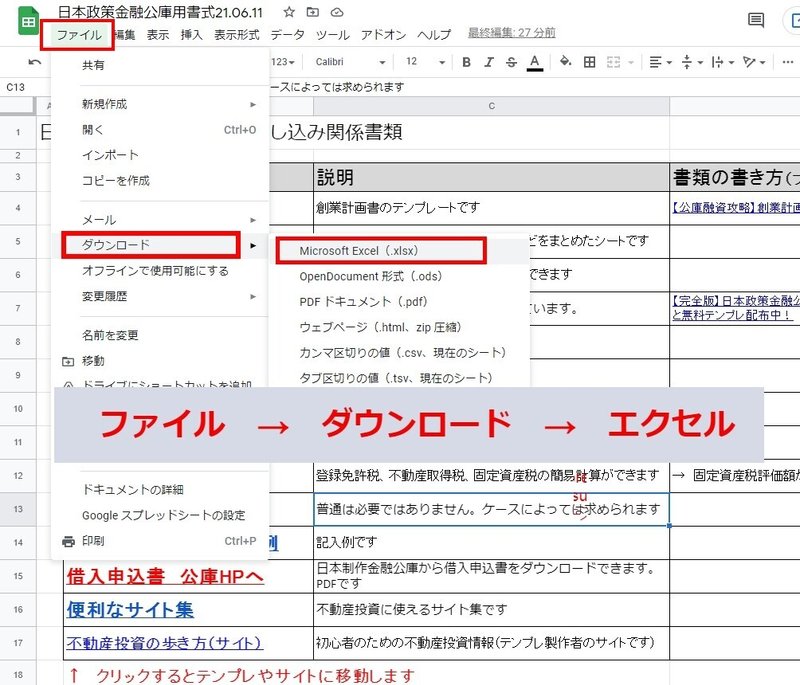Download as ウェブページ (.html, zip)
This screenshot has width=800, height=685.
click(x=399, y=327)
